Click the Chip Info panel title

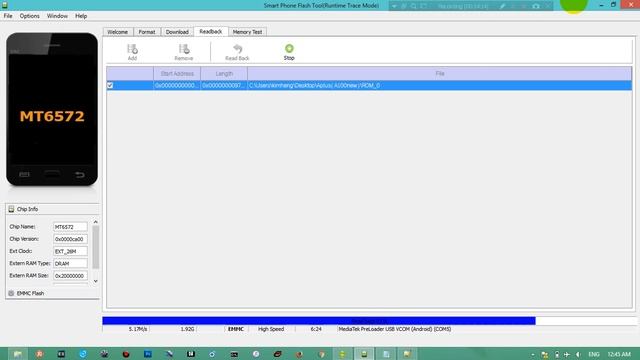(x=27, y=209)
